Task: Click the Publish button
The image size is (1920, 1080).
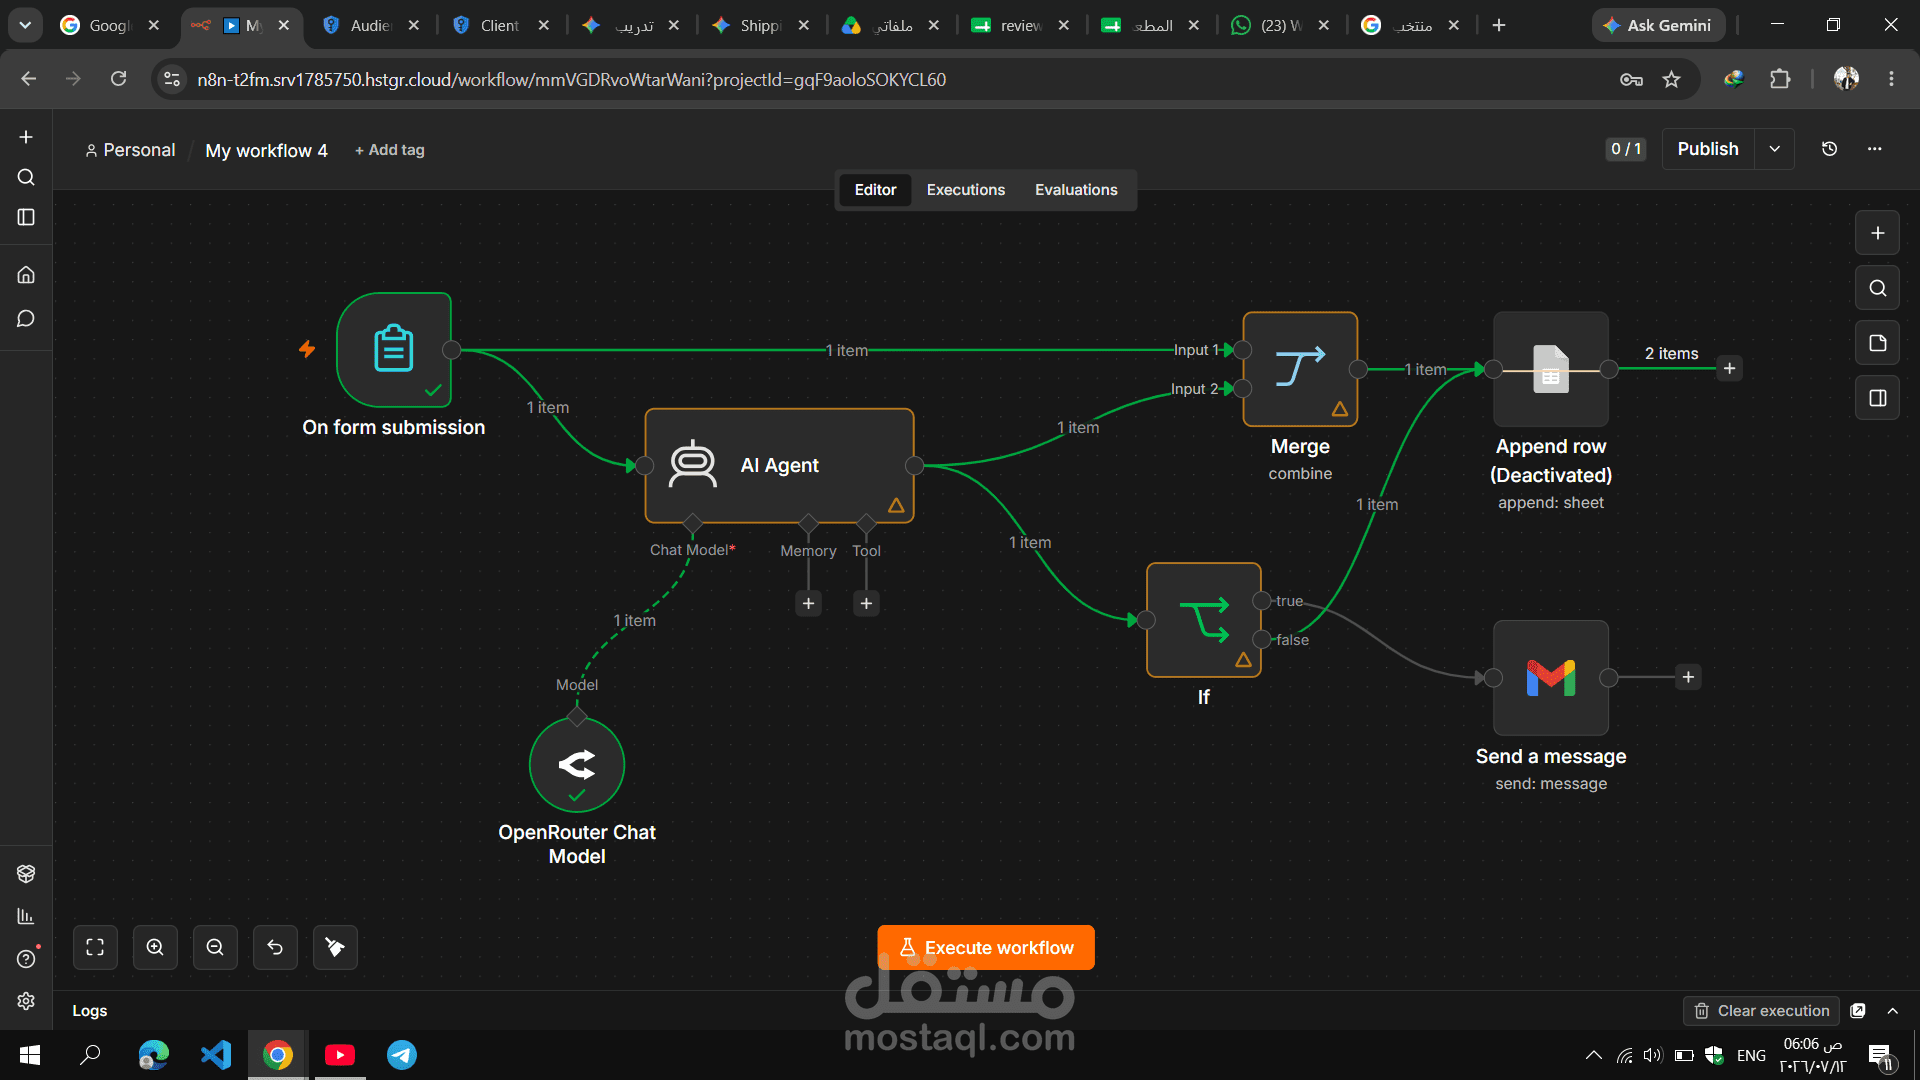Action: (1707, 149)
